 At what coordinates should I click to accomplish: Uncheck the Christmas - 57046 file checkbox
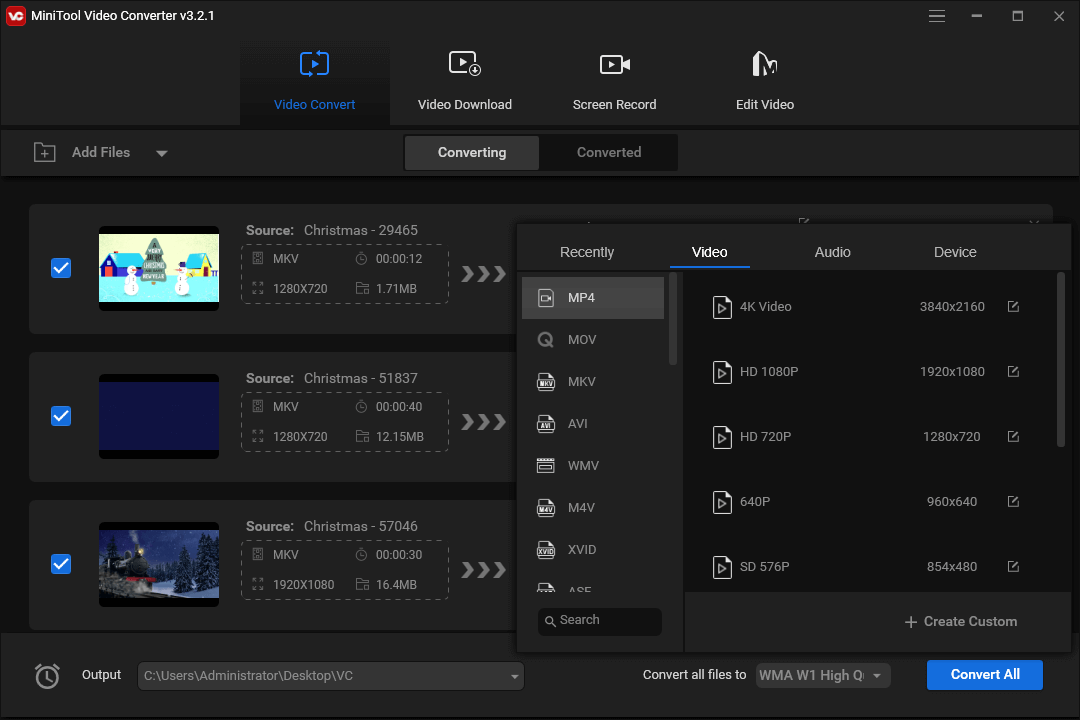(61, 564)
